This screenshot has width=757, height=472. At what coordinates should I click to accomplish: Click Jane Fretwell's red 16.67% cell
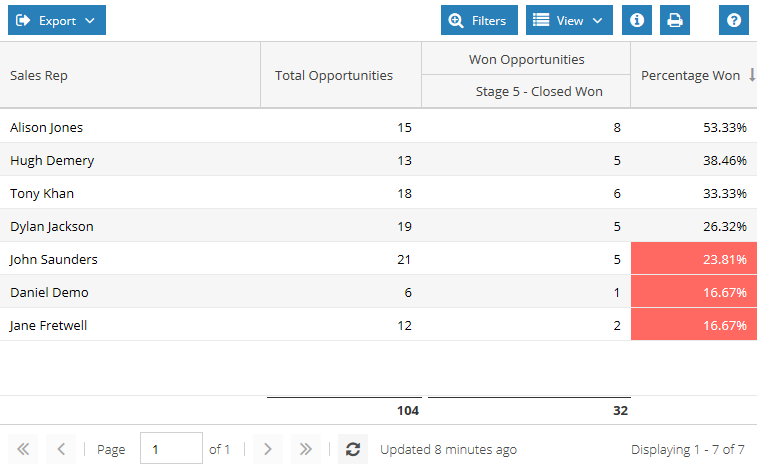(694, 325)
